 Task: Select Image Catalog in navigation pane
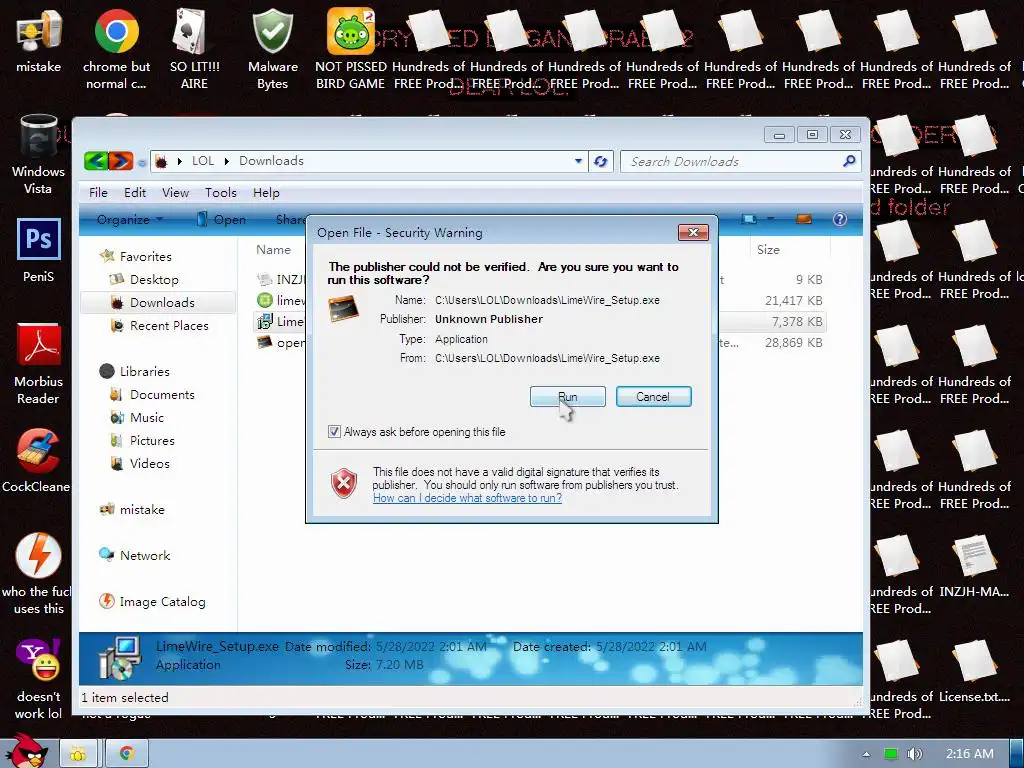tap(152, 601)
